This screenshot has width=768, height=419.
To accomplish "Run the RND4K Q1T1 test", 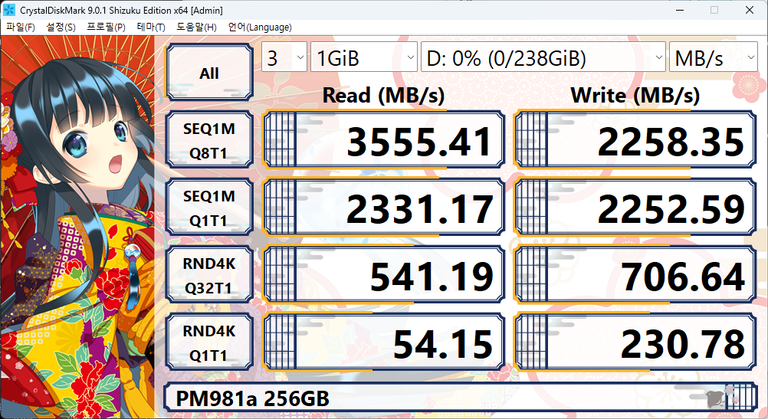I will (x=209, y=343).
